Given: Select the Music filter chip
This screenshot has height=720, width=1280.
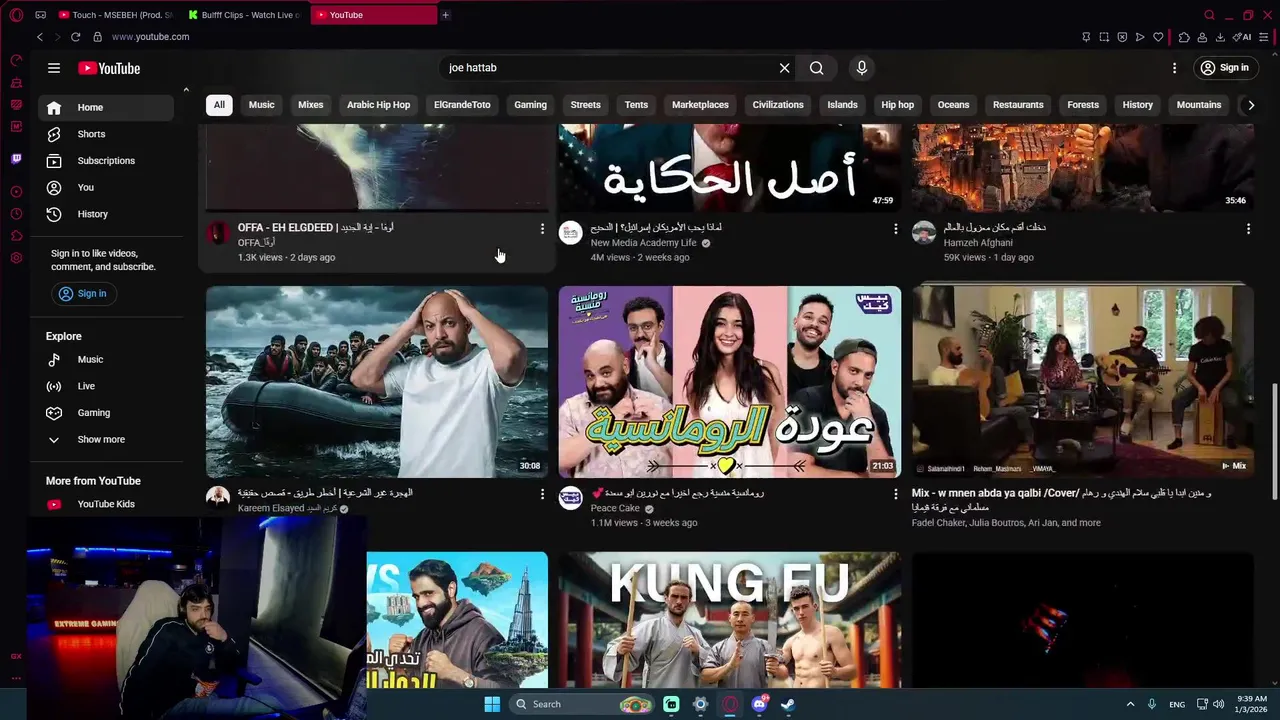Looking at the screenshot, I should [x=261, y=105].
